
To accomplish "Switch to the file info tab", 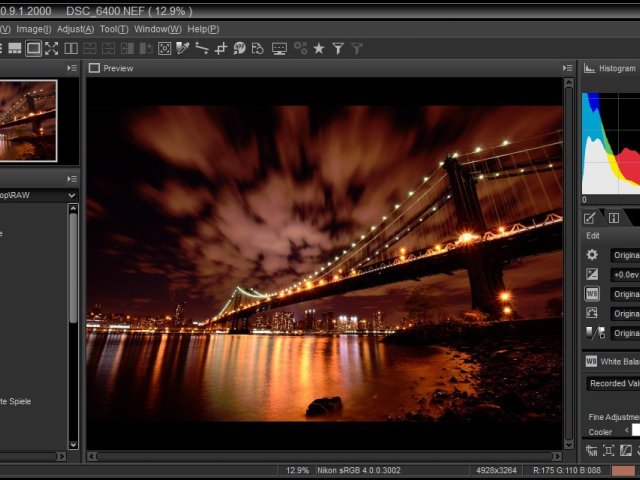I will pos(613,218).
